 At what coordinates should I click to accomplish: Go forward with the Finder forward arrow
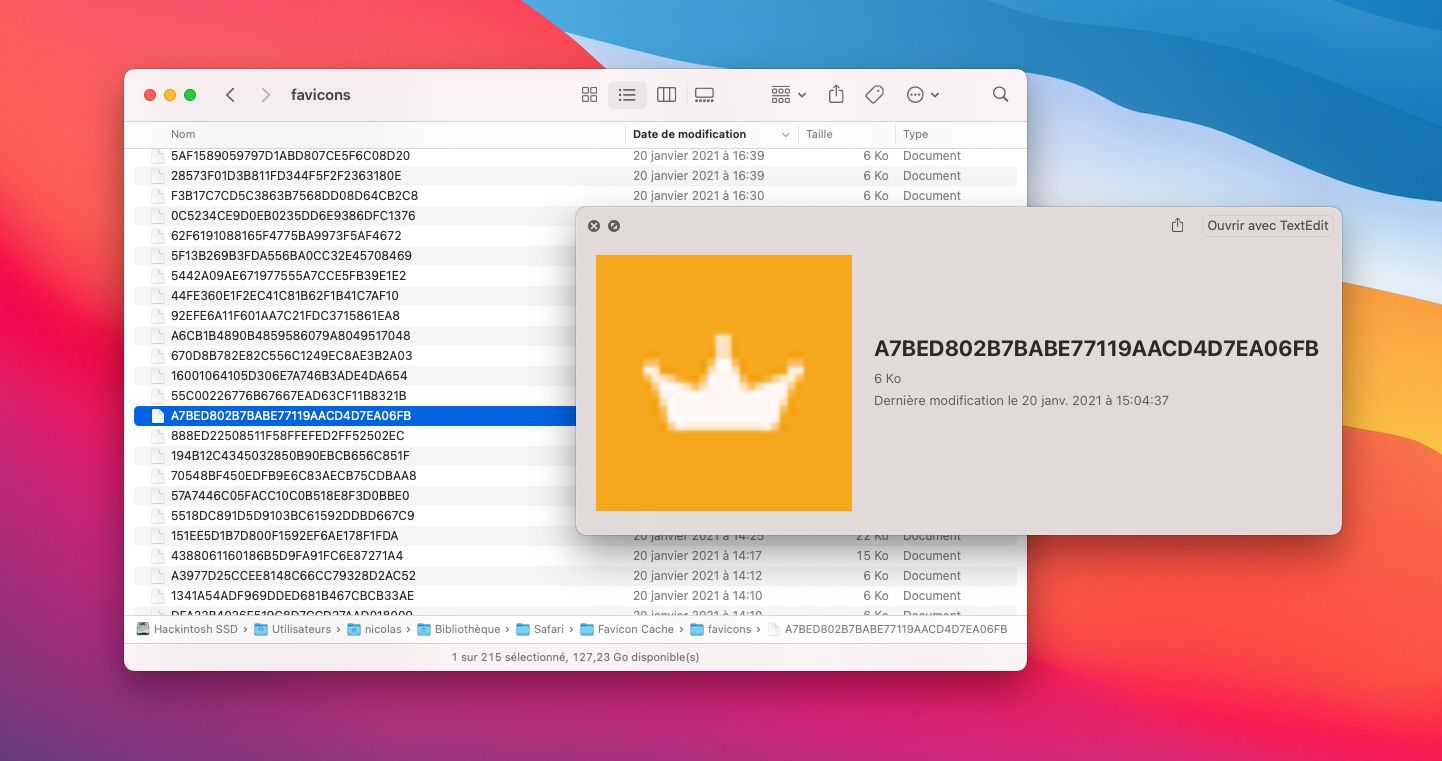(x=265, y=95)
